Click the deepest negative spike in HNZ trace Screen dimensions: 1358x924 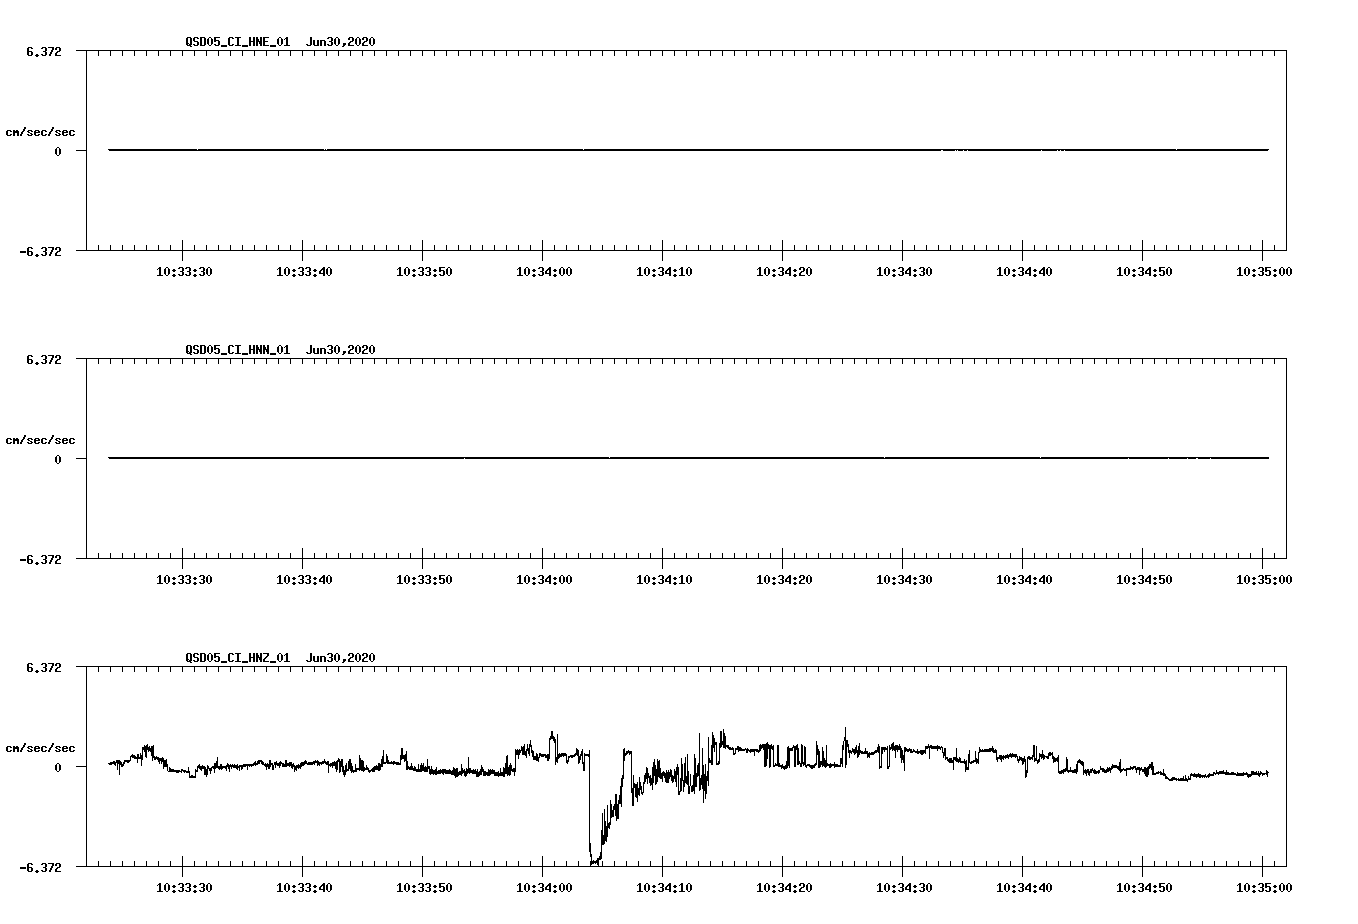(594, 860)
